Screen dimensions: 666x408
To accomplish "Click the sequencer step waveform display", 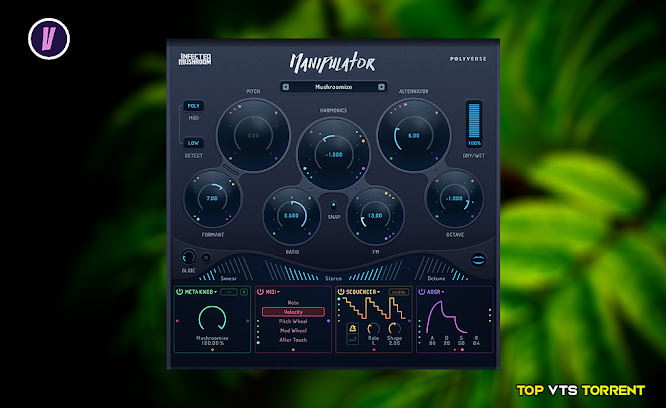I will click(x=375, y=308).
